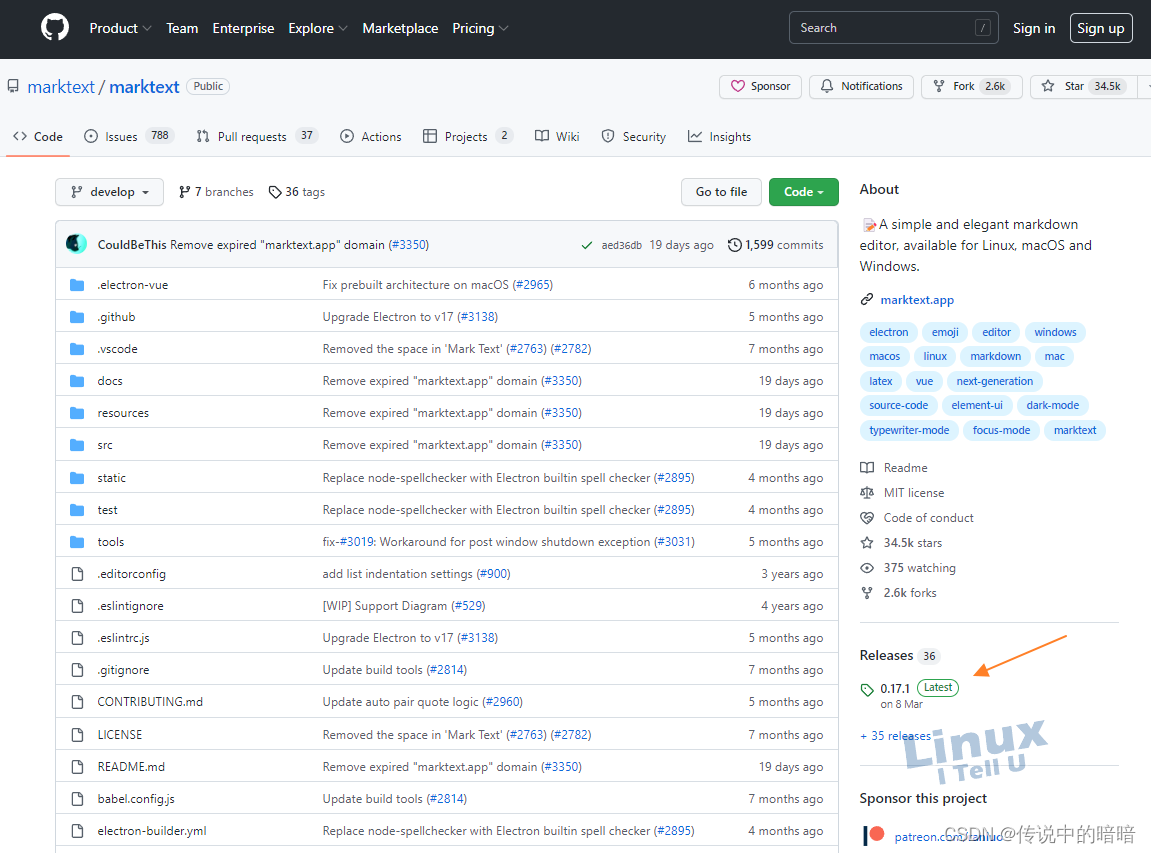
Task: Open the Insights tab
Action: (x=719, y=137)
